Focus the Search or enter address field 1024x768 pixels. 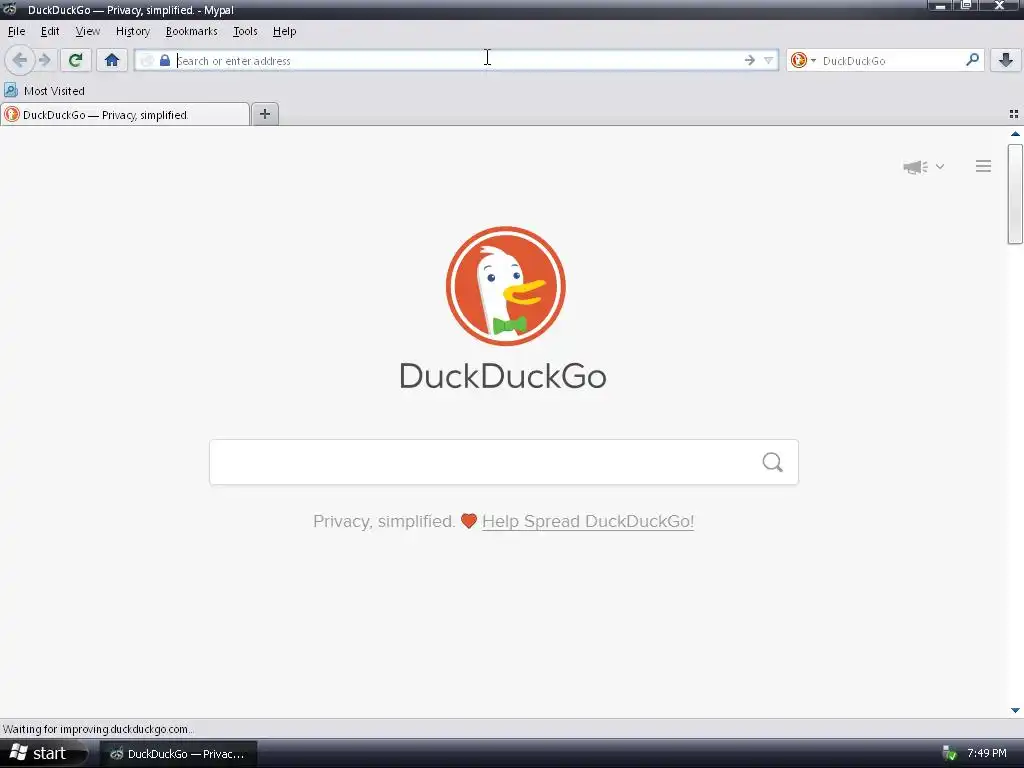click(x=457, y=61)
